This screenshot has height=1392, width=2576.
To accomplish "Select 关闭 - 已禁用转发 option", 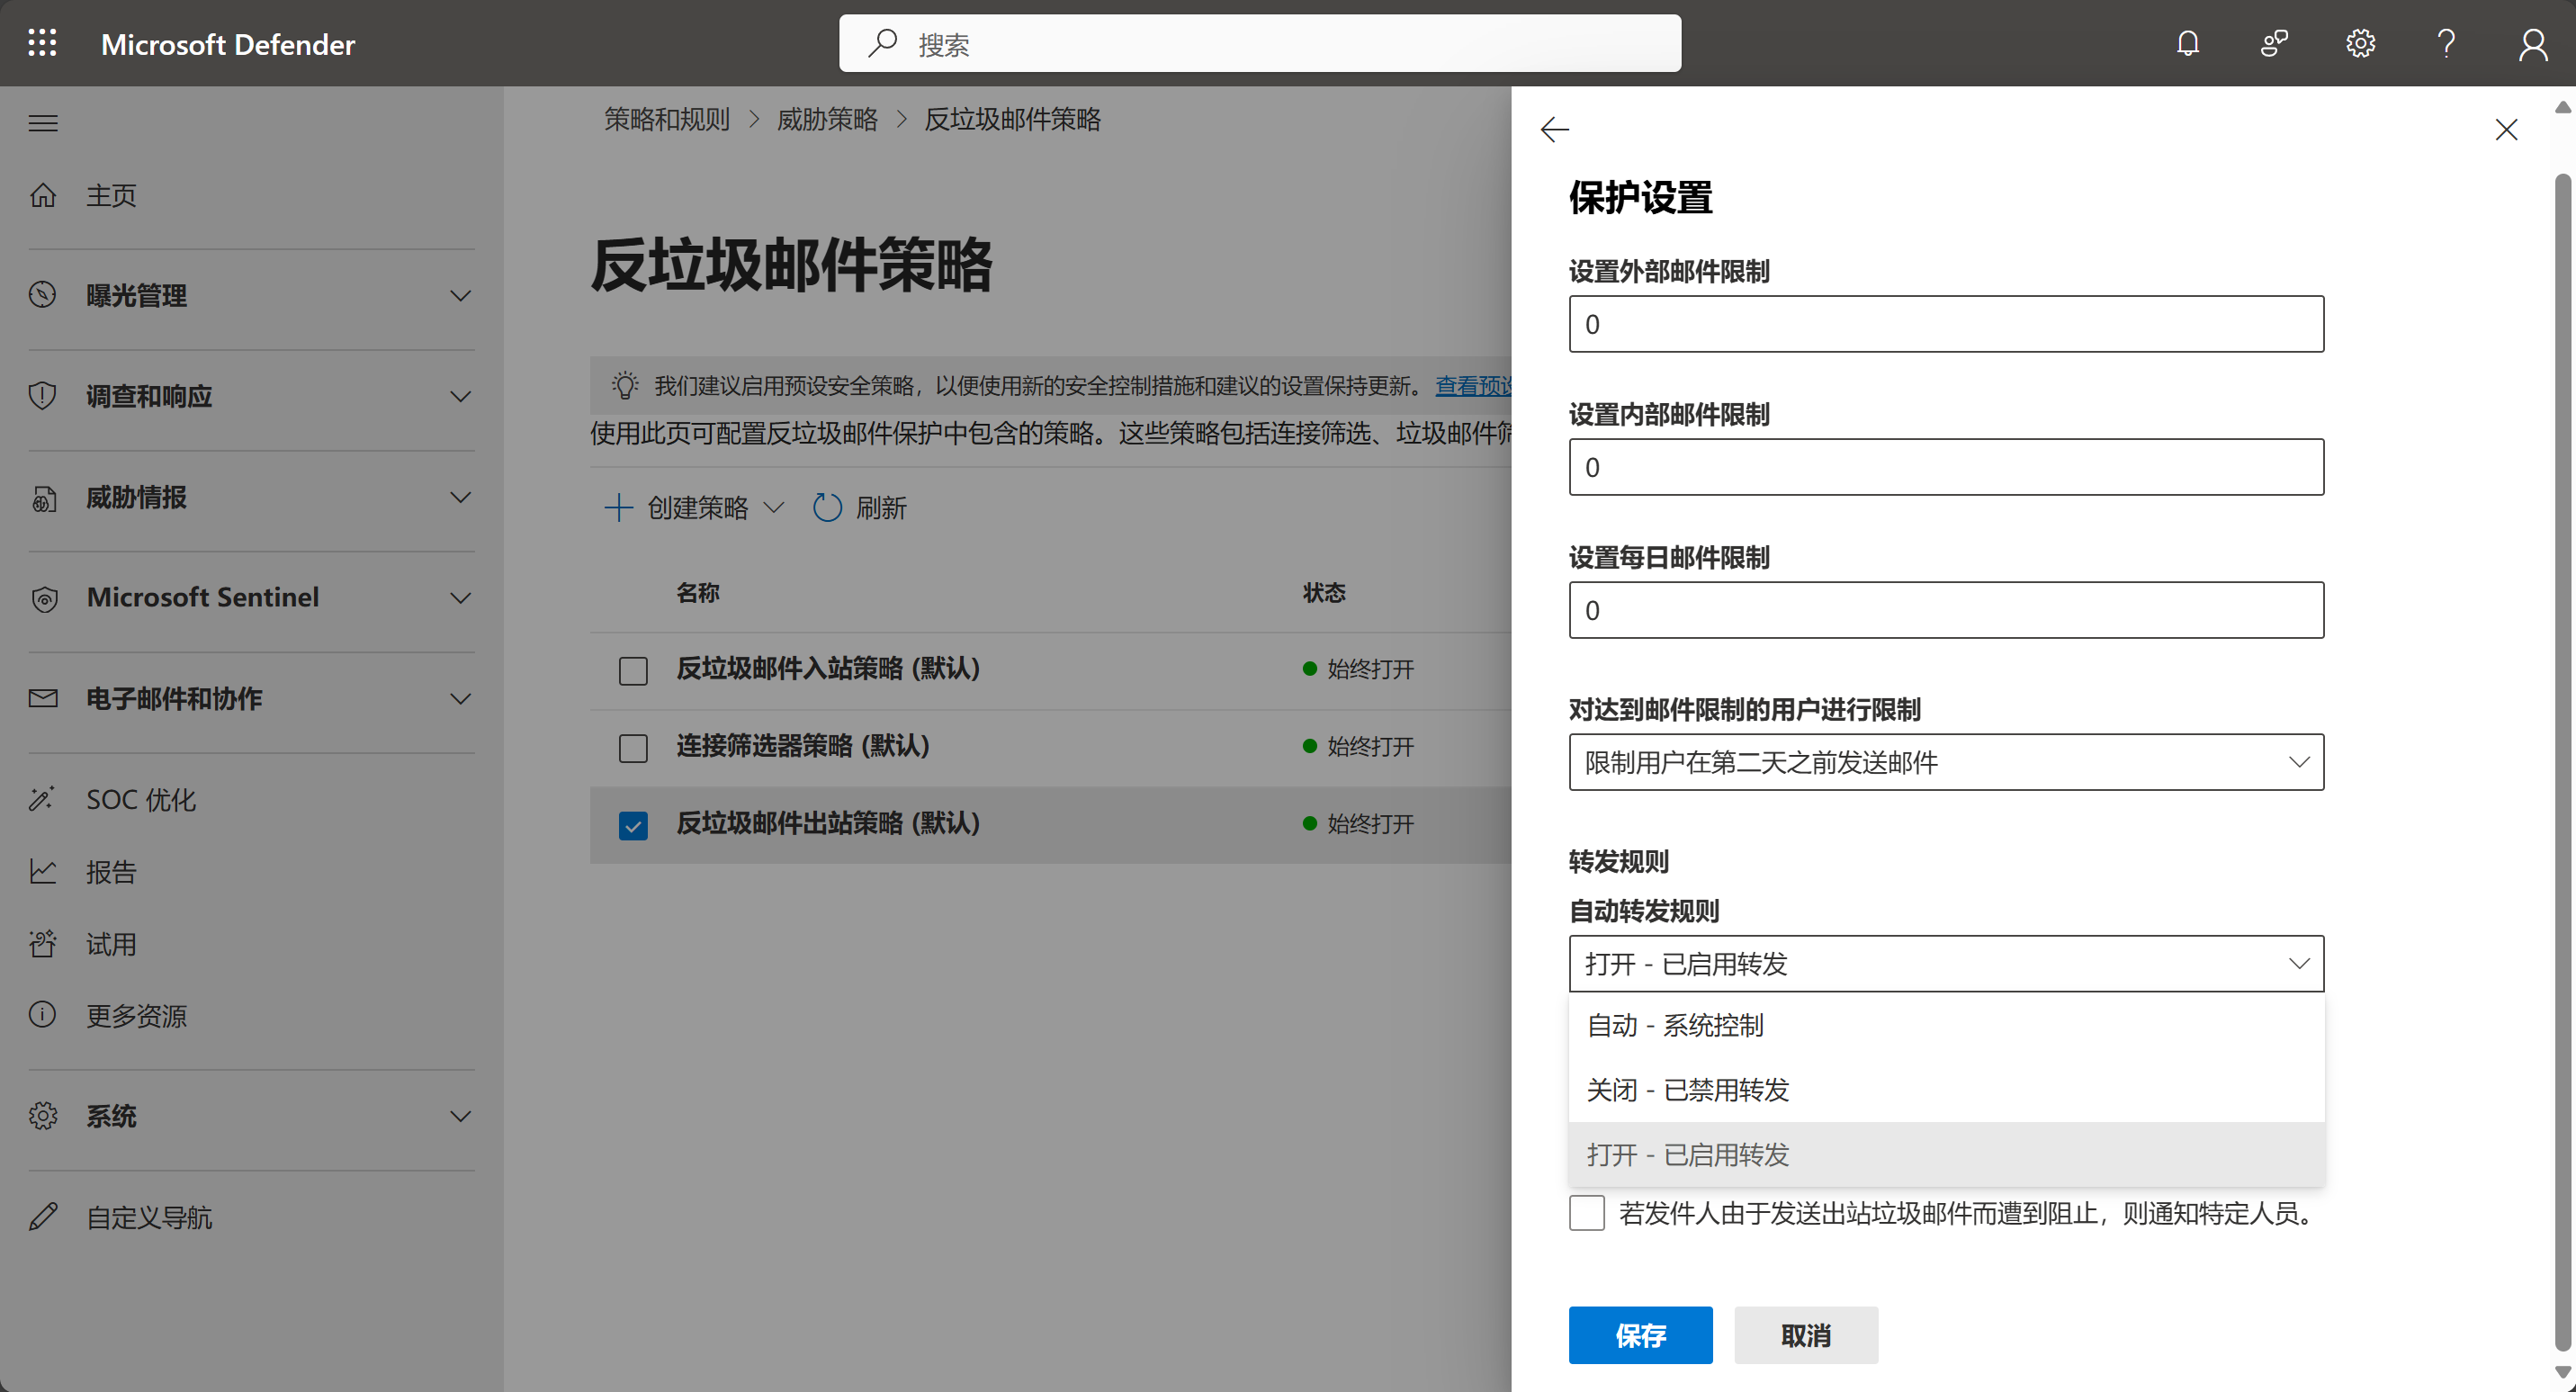I will (x=1946, y=1090).
